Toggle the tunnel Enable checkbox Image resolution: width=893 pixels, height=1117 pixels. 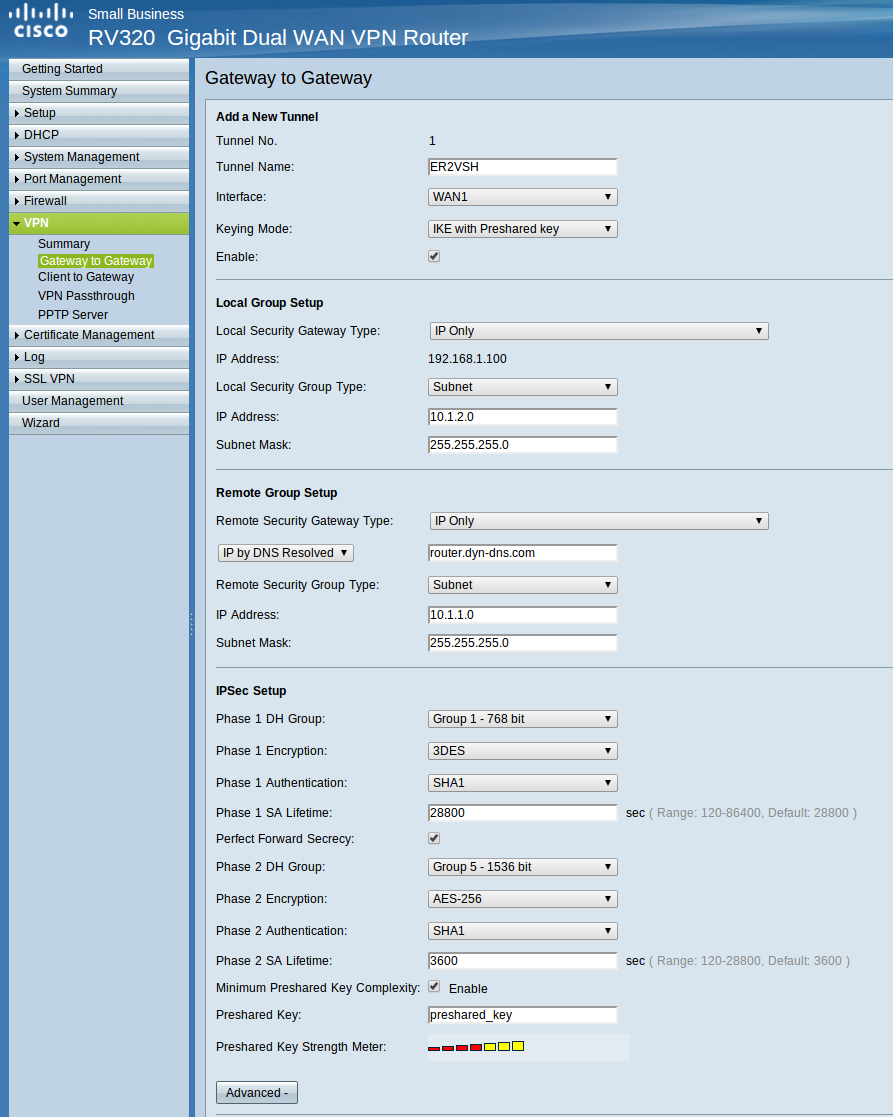pos(434,256)
